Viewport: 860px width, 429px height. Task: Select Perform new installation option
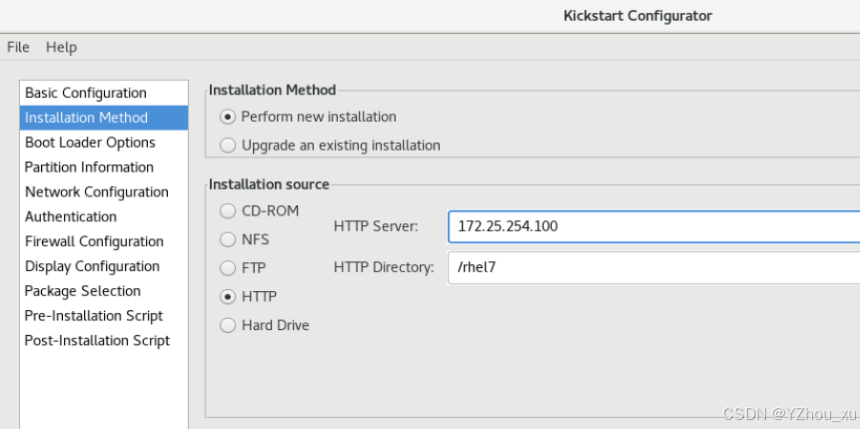pos(227,117)
